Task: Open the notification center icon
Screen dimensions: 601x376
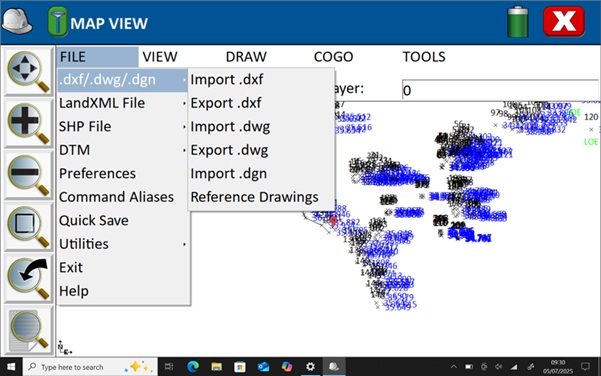Action: click(x=585, y=367)
